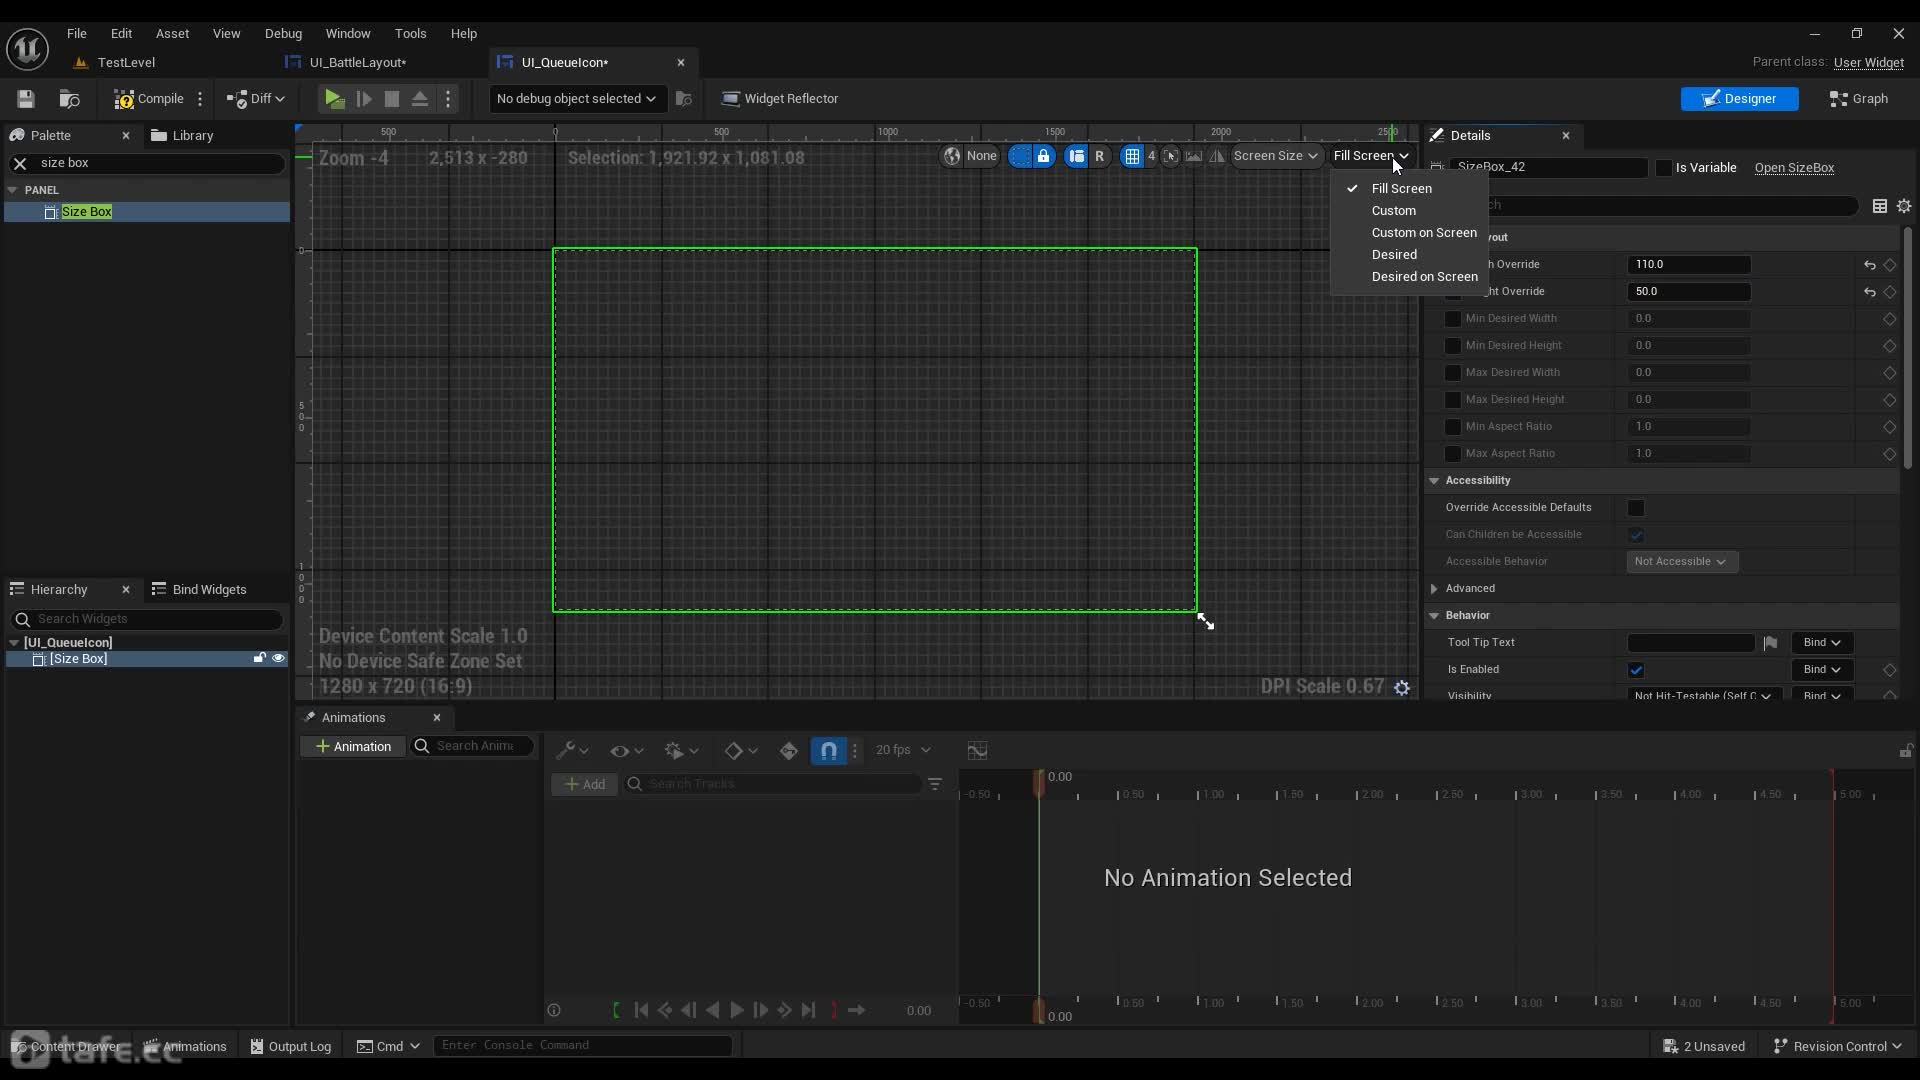Click the Widget Reflector icon
The image size is (1920, 1080).
[x=728, y=98]
